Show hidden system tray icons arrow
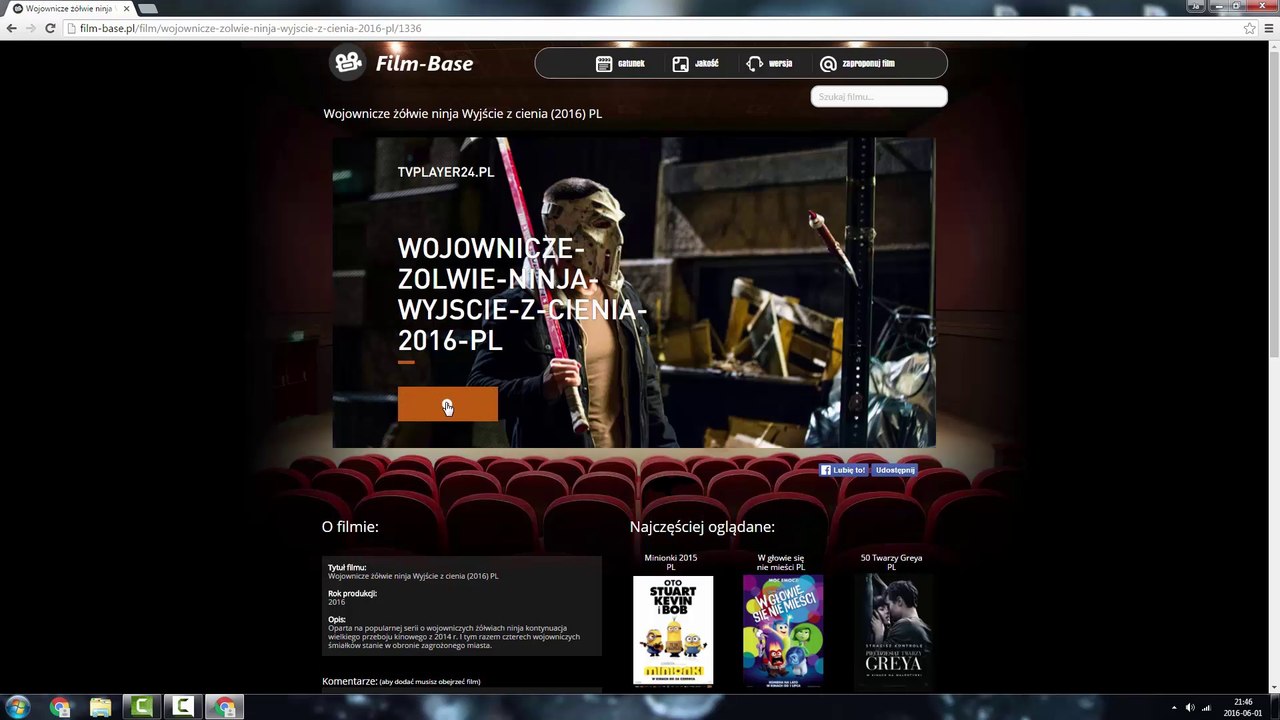This screenshot has width=1280, height=720. click(x=1173, y=708)
